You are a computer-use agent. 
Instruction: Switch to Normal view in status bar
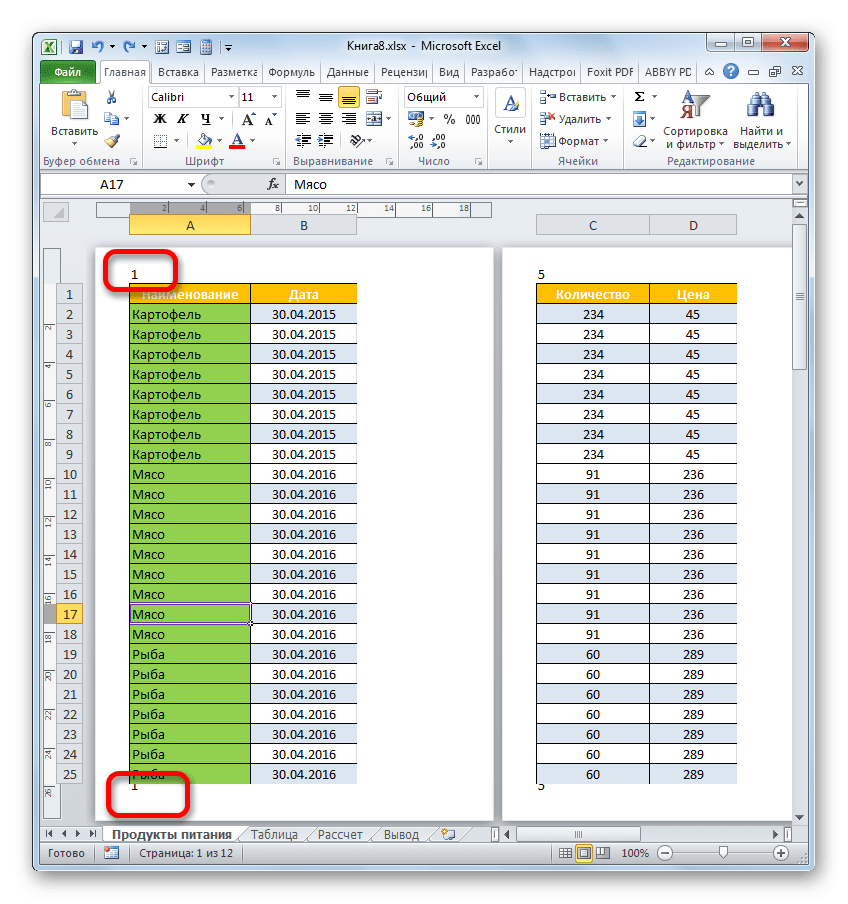coord(566,853)
